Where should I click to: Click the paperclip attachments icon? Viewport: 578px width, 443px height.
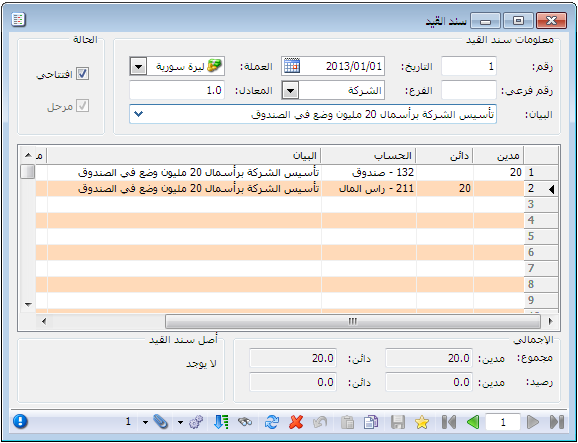point(161,422)
